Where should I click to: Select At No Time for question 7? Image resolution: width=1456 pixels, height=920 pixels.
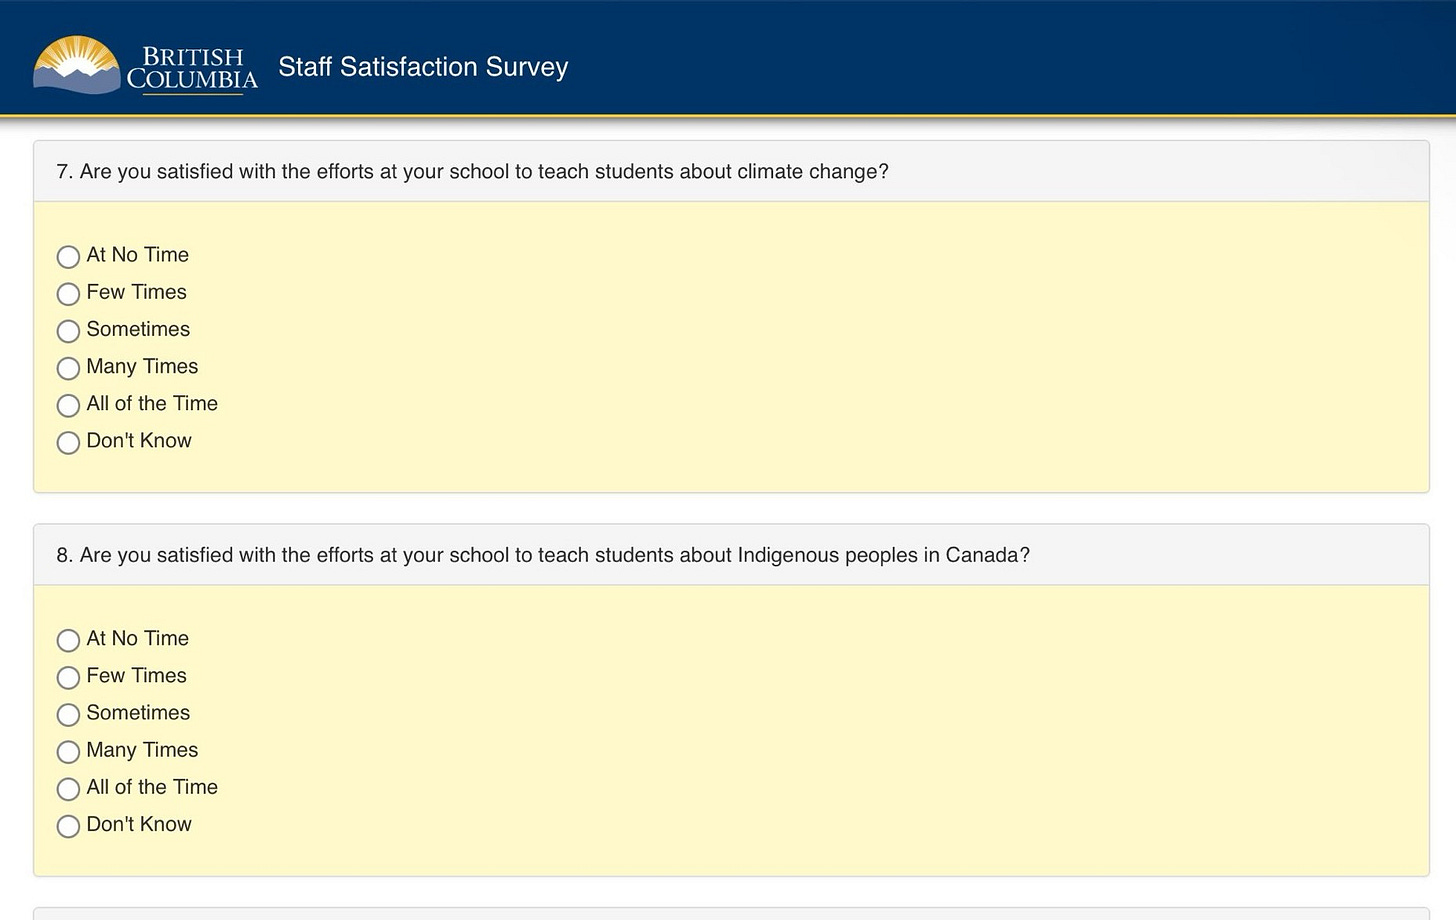68,257
